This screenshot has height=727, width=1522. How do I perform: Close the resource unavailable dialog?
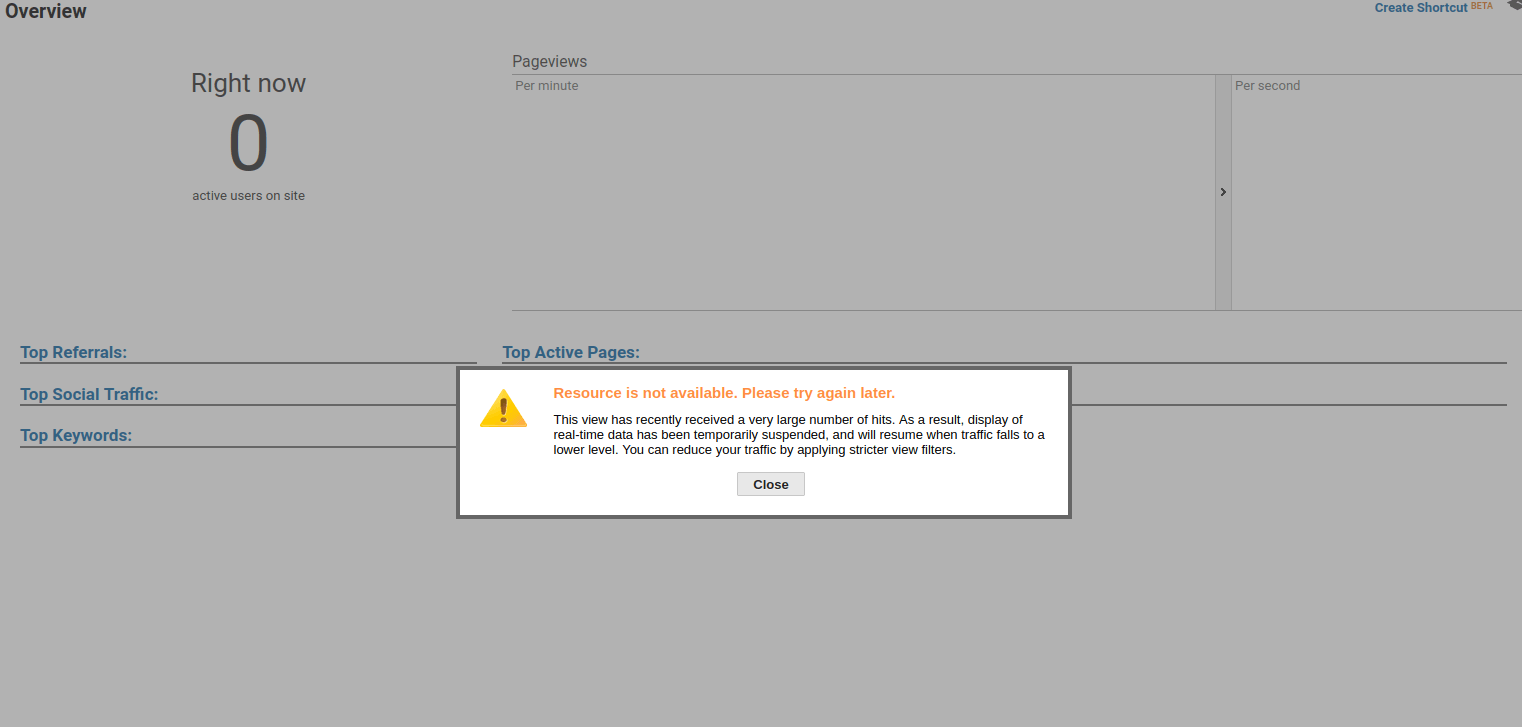[x=770, y=484]
